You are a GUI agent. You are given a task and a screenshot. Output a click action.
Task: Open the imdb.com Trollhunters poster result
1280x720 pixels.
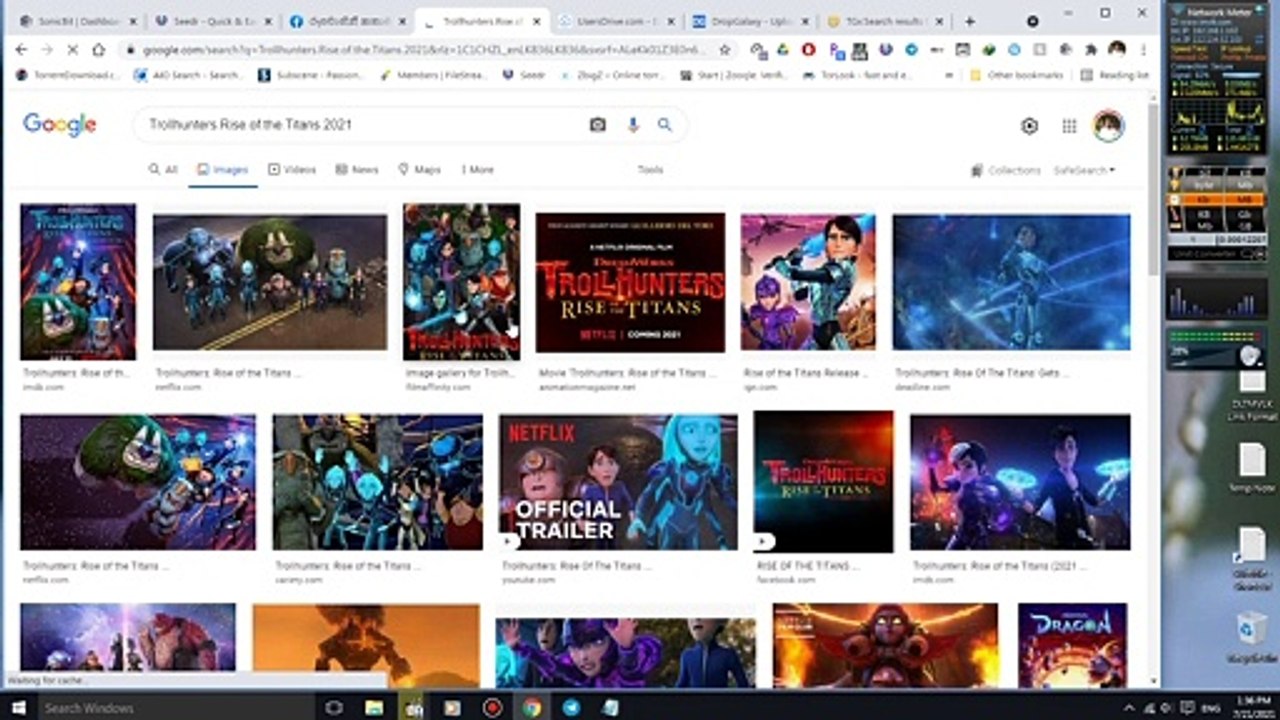78,282
